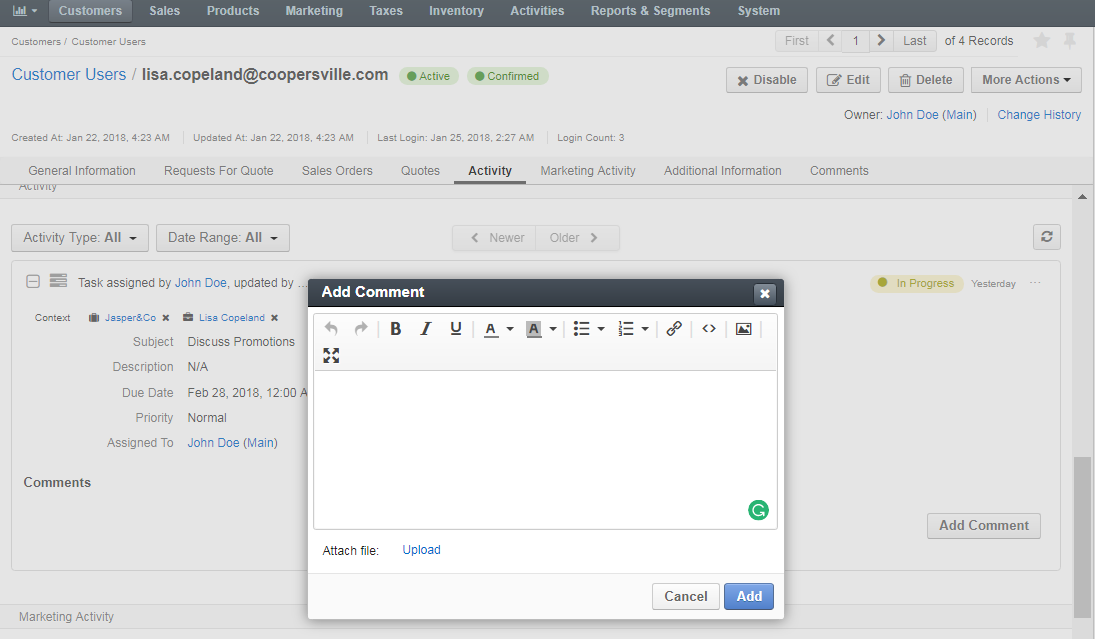1095x639 pixels.
Task: Insert an image into the comment
Action: click(744, 328)
